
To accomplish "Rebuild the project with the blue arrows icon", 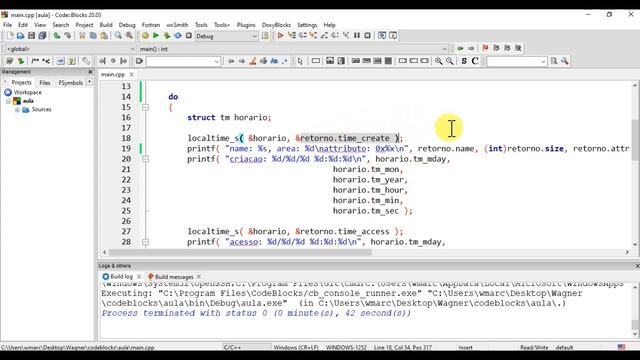I will pyautogui.click(x=178, y=36).
